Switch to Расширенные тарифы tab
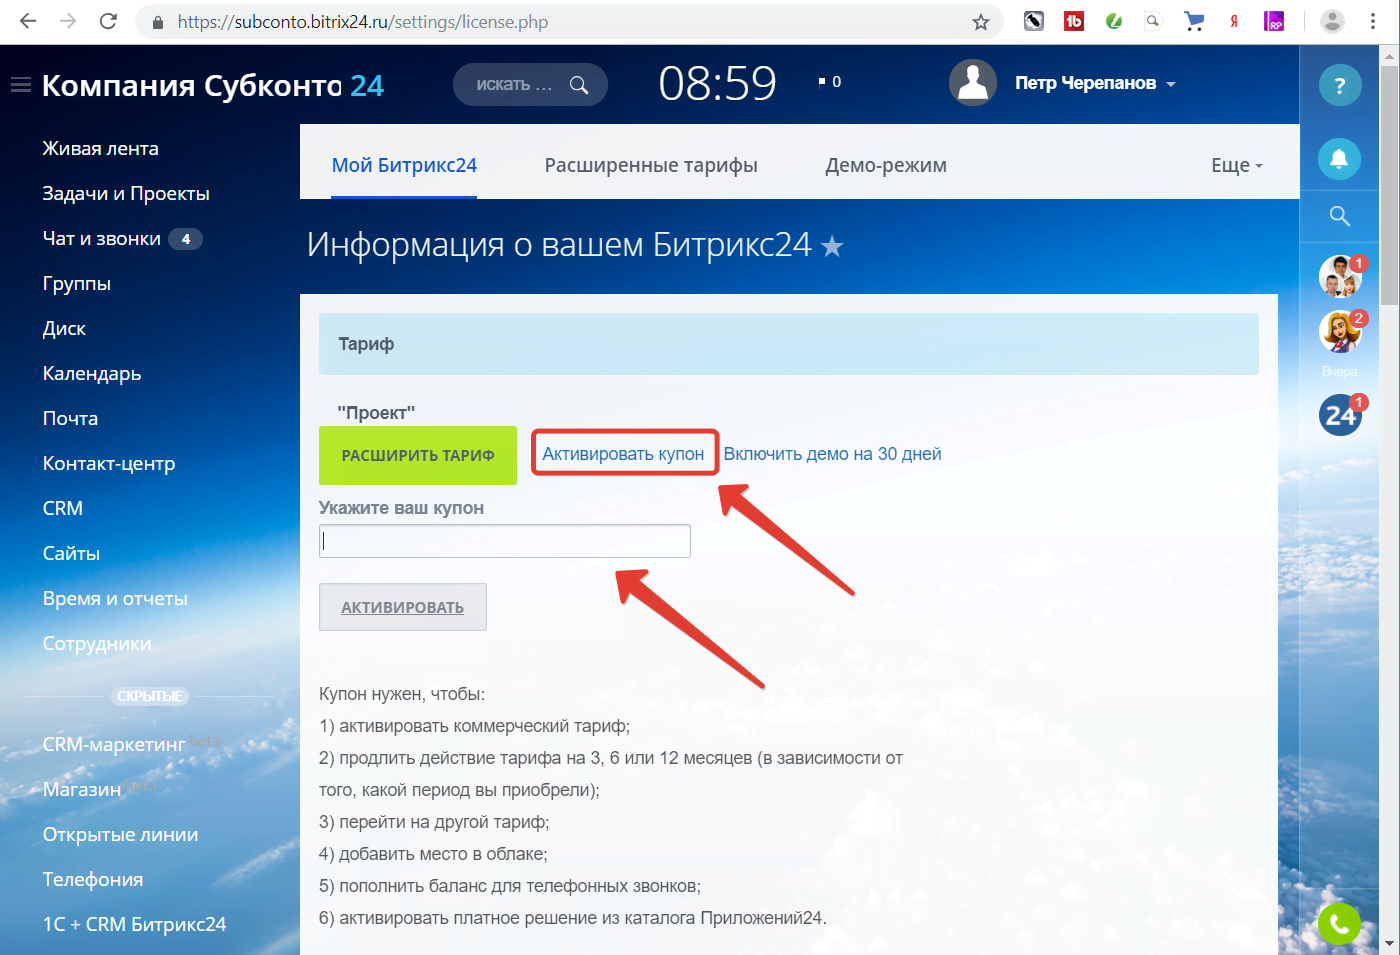The width and height of the screenshot is (1400, 955). (x=651, y=166)
